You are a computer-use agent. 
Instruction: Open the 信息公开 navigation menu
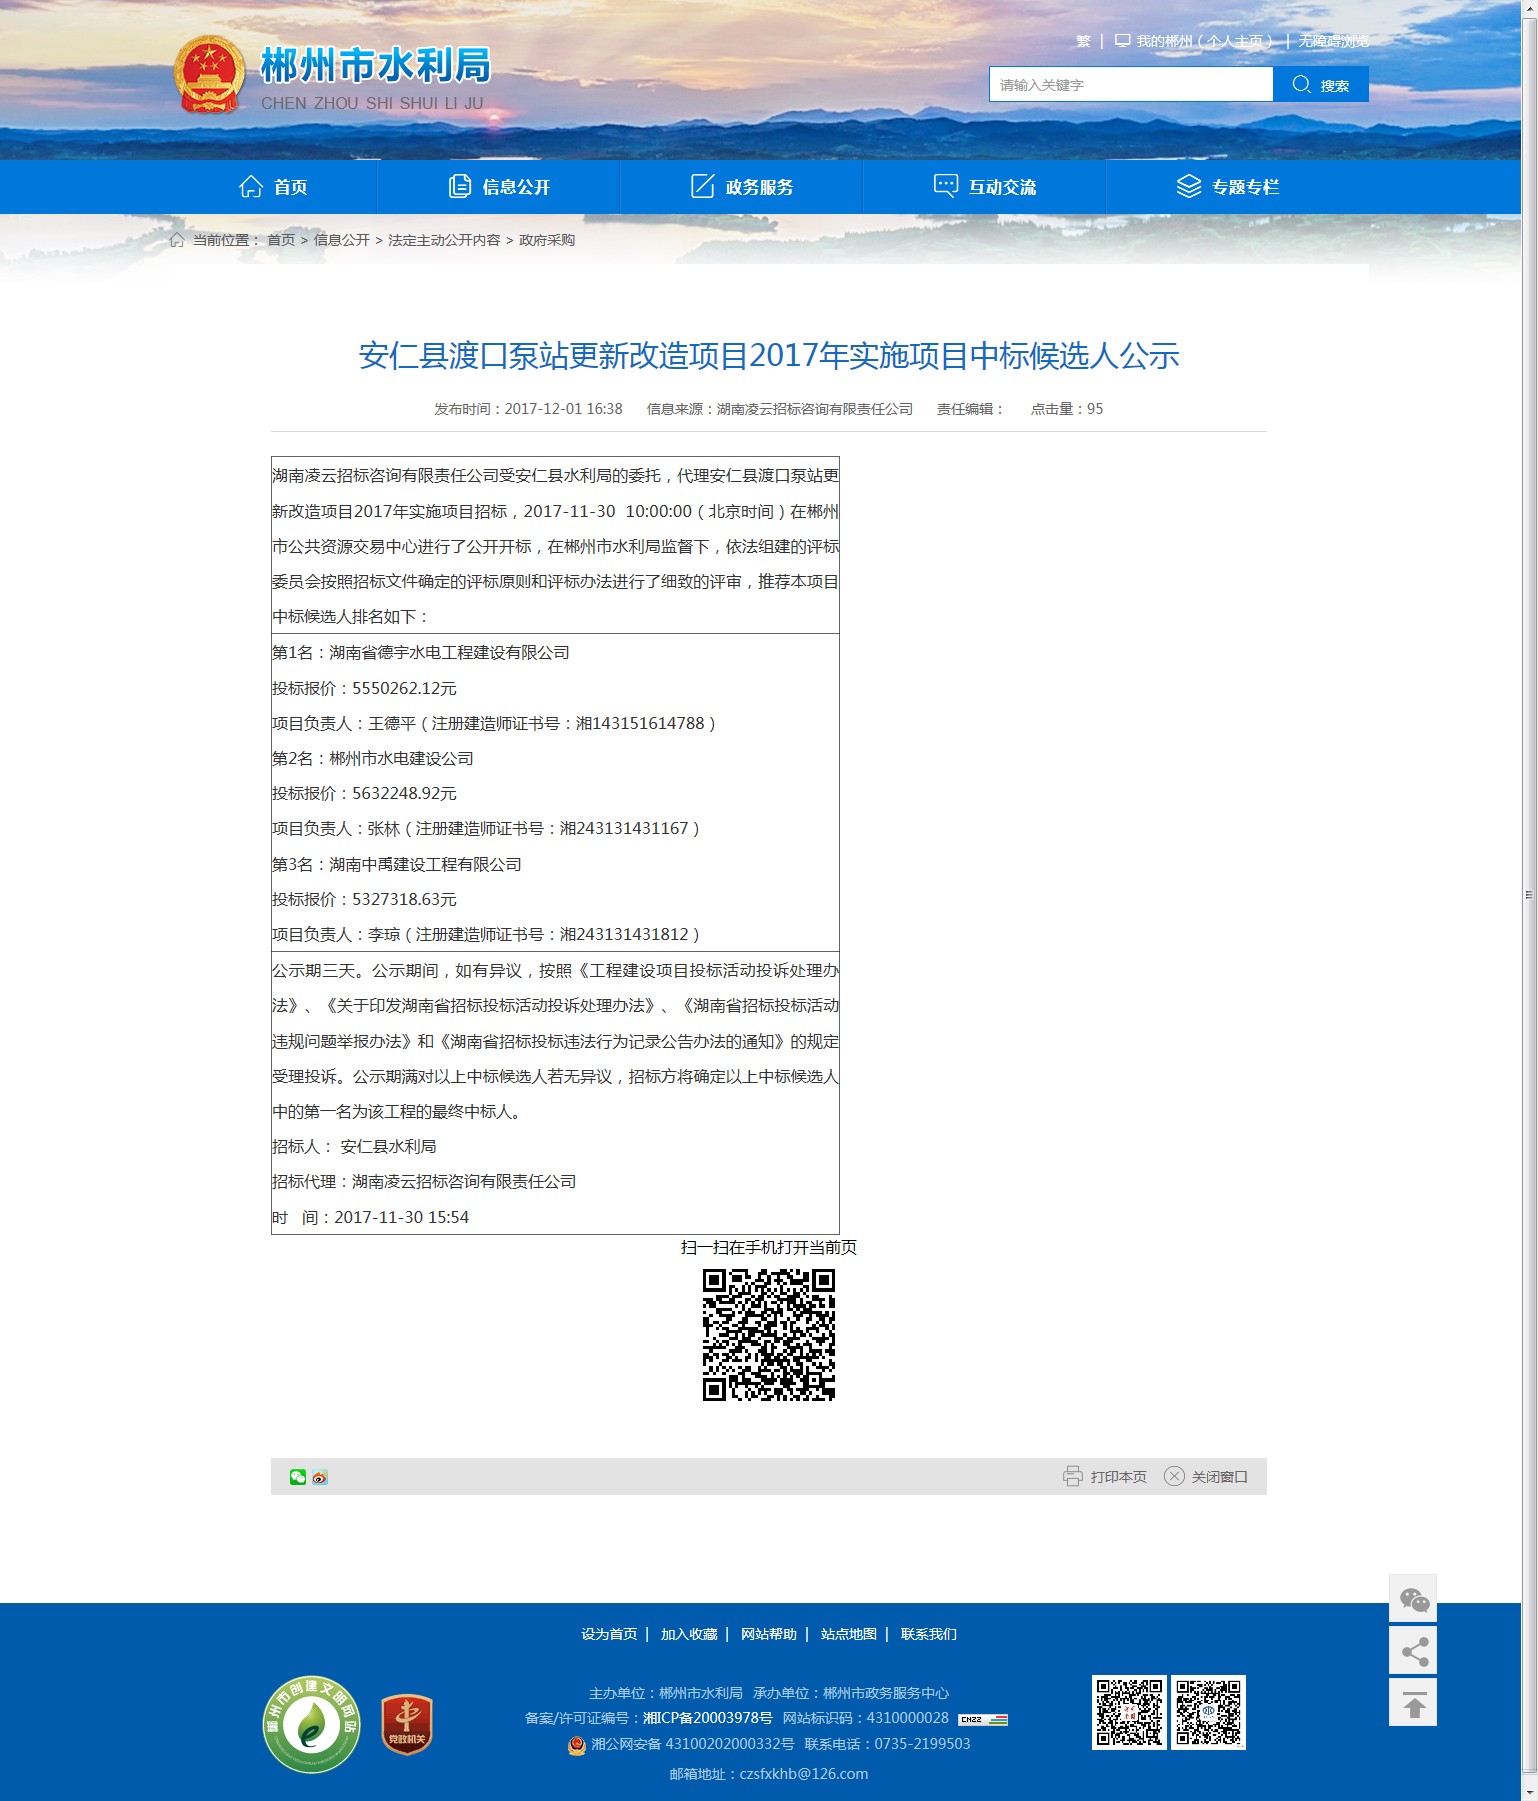pyautogui.click(x=499, y=187)
